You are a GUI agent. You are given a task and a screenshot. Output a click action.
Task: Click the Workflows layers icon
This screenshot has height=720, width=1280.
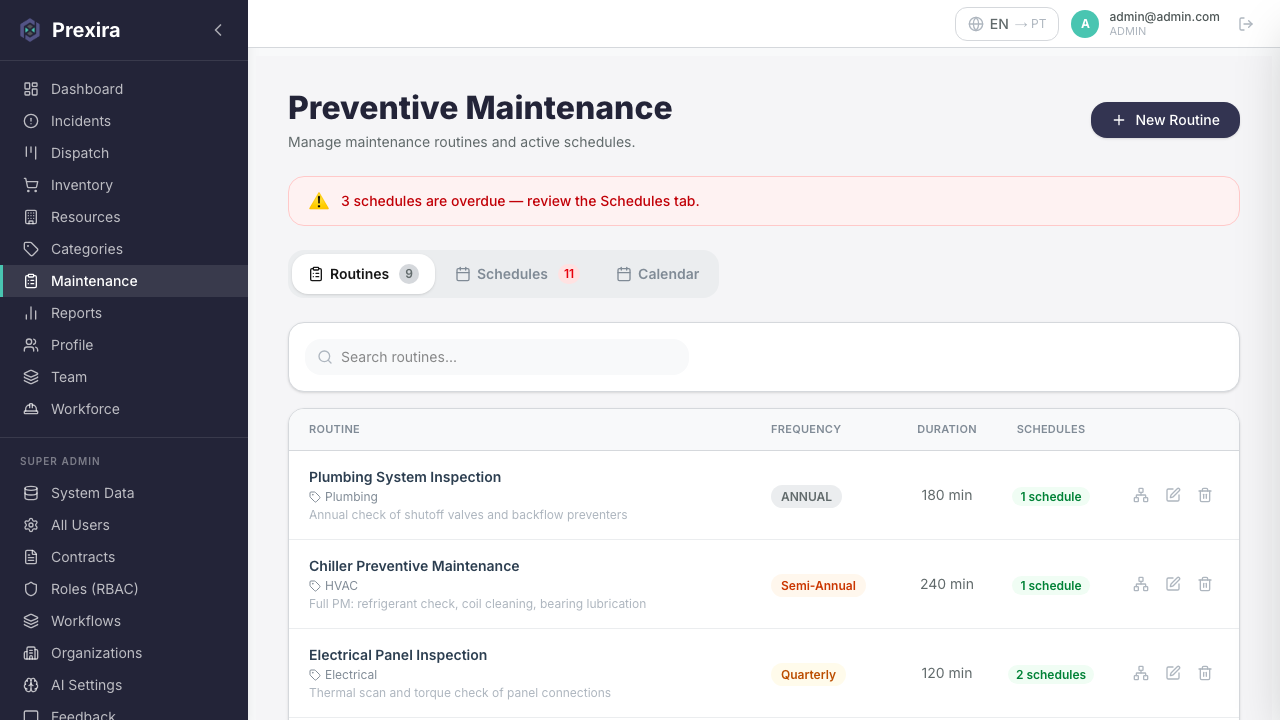(x=31, y=621)
